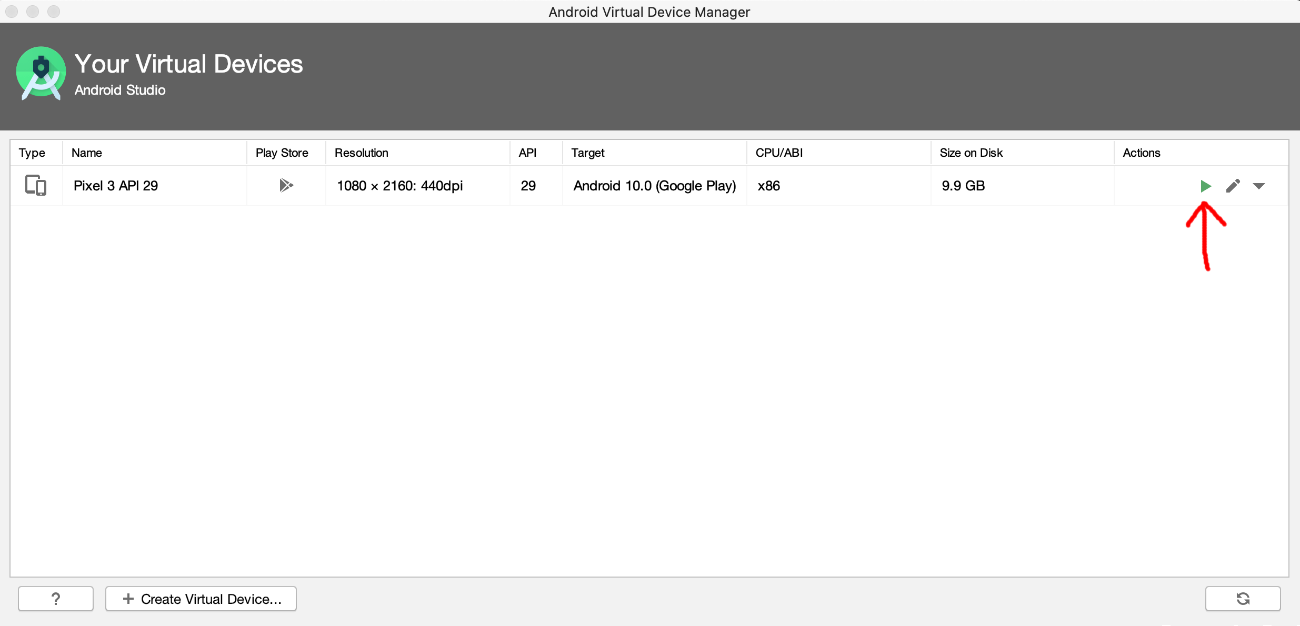Screen dimensions: 1300x626
Task: Close the Android Virtual Device Manager window
Action: point(13,12)
